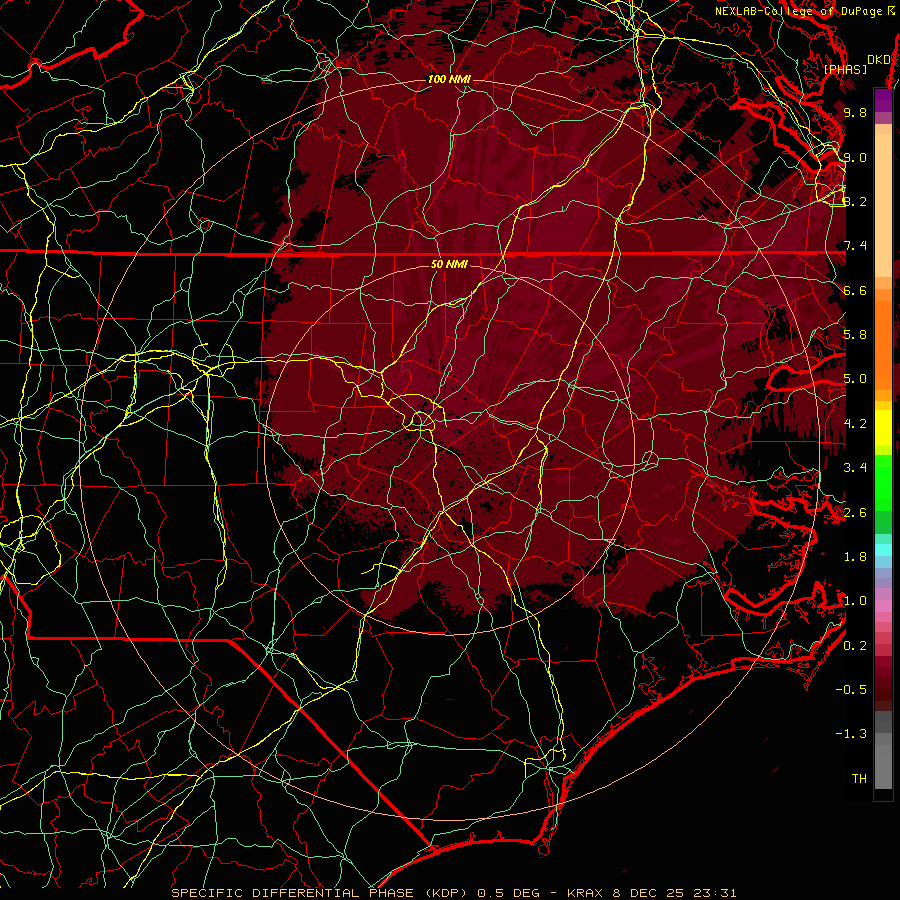Screen dimensions: 900x900
Task: Click the 2.6 legend value
Action: point(855,513)
